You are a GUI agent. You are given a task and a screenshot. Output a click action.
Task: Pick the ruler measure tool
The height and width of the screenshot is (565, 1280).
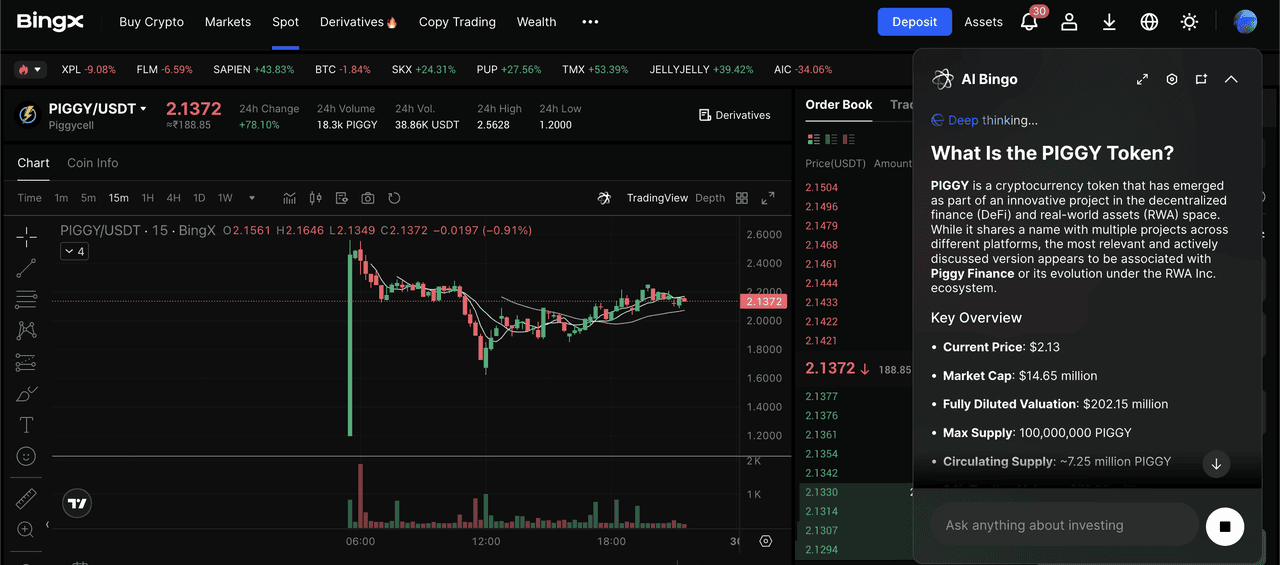click(26, 499)
